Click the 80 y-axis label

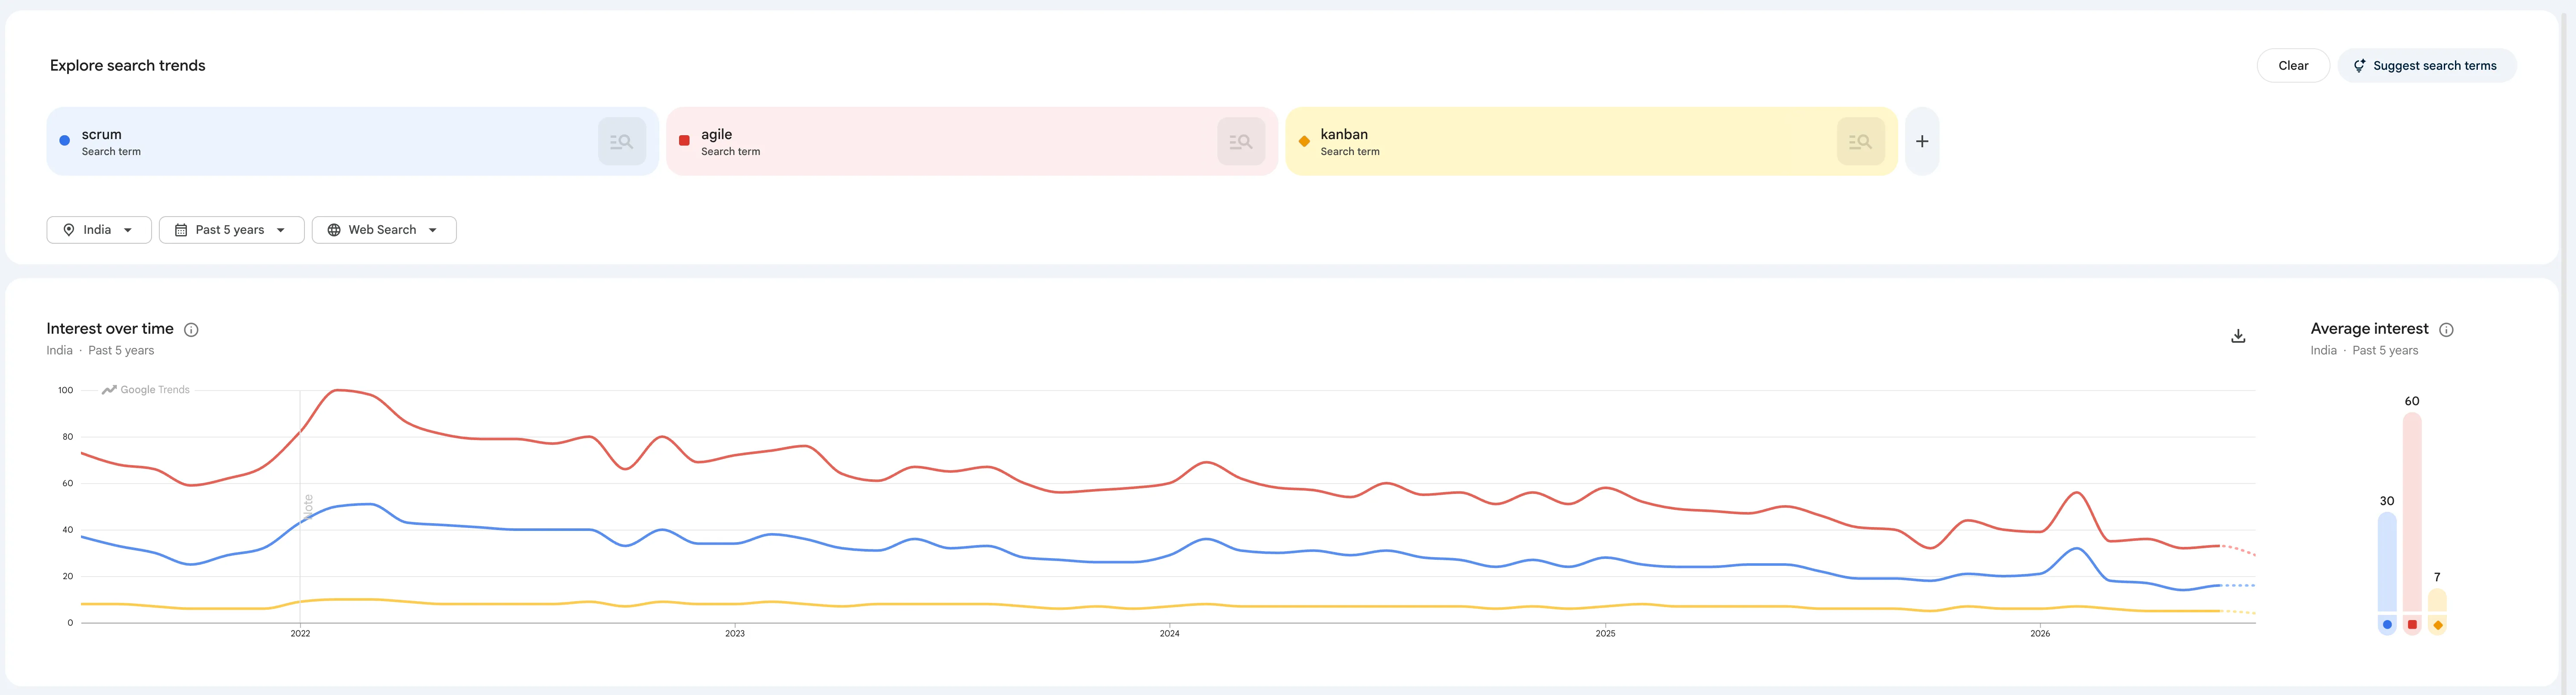point(67,437)
